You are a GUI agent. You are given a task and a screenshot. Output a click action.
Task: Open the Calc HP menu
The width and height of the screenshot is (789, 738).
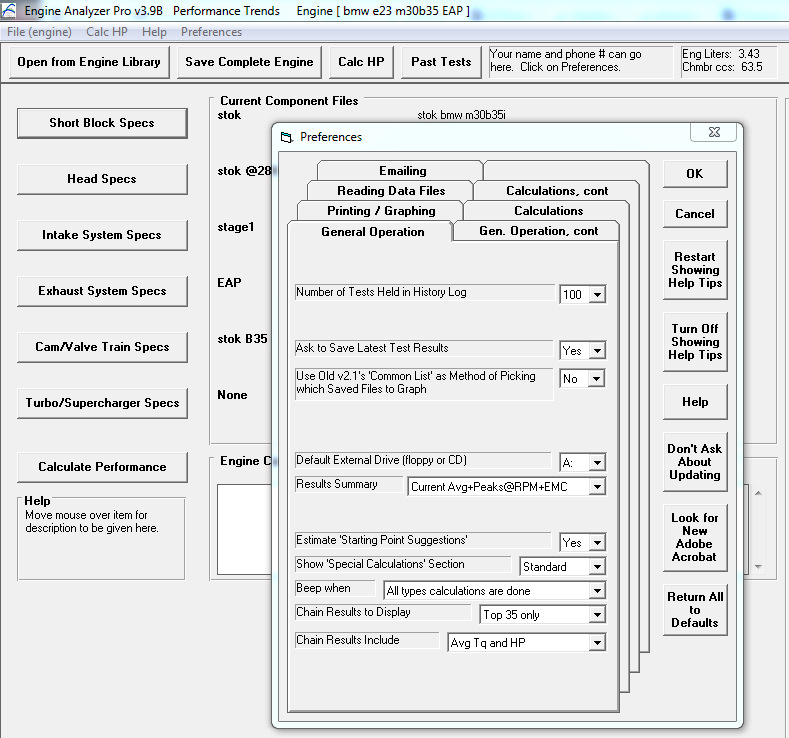107,32
